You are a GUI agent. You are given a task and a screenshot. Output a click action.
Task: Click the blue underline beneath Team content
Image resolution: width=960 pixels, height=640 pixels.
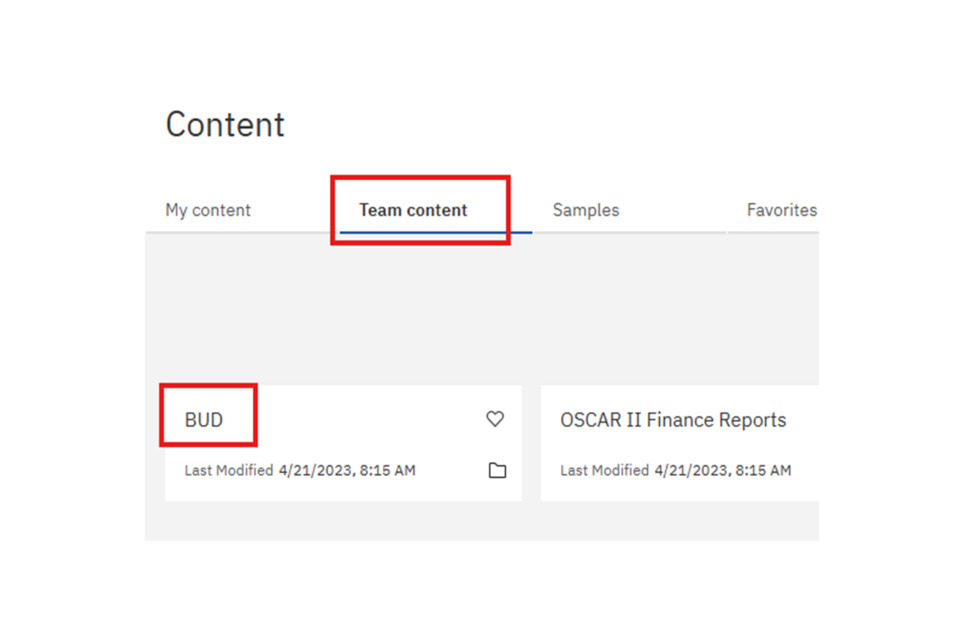tap(435, 232)
